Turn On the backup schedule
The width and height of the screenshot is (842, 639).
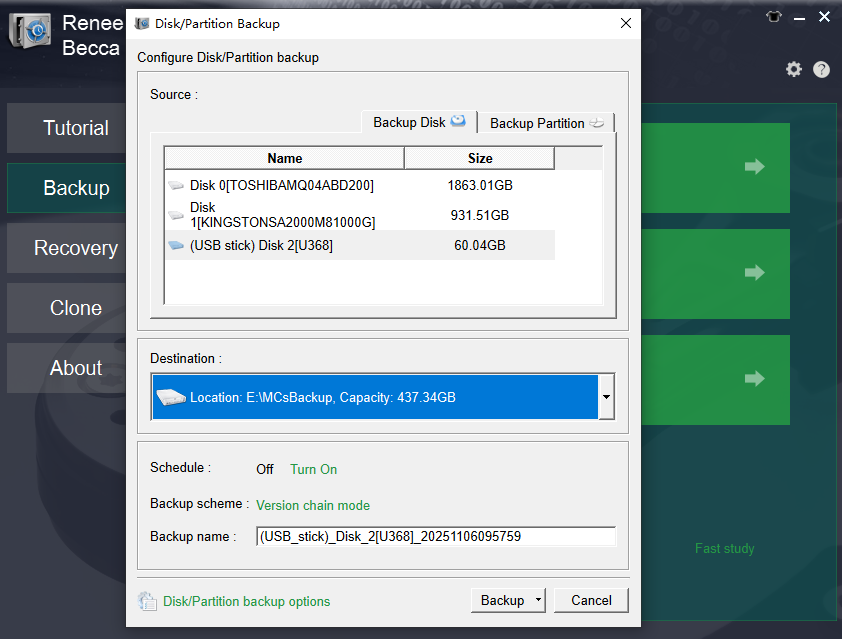pyautogui.click(x=313, y=469)
